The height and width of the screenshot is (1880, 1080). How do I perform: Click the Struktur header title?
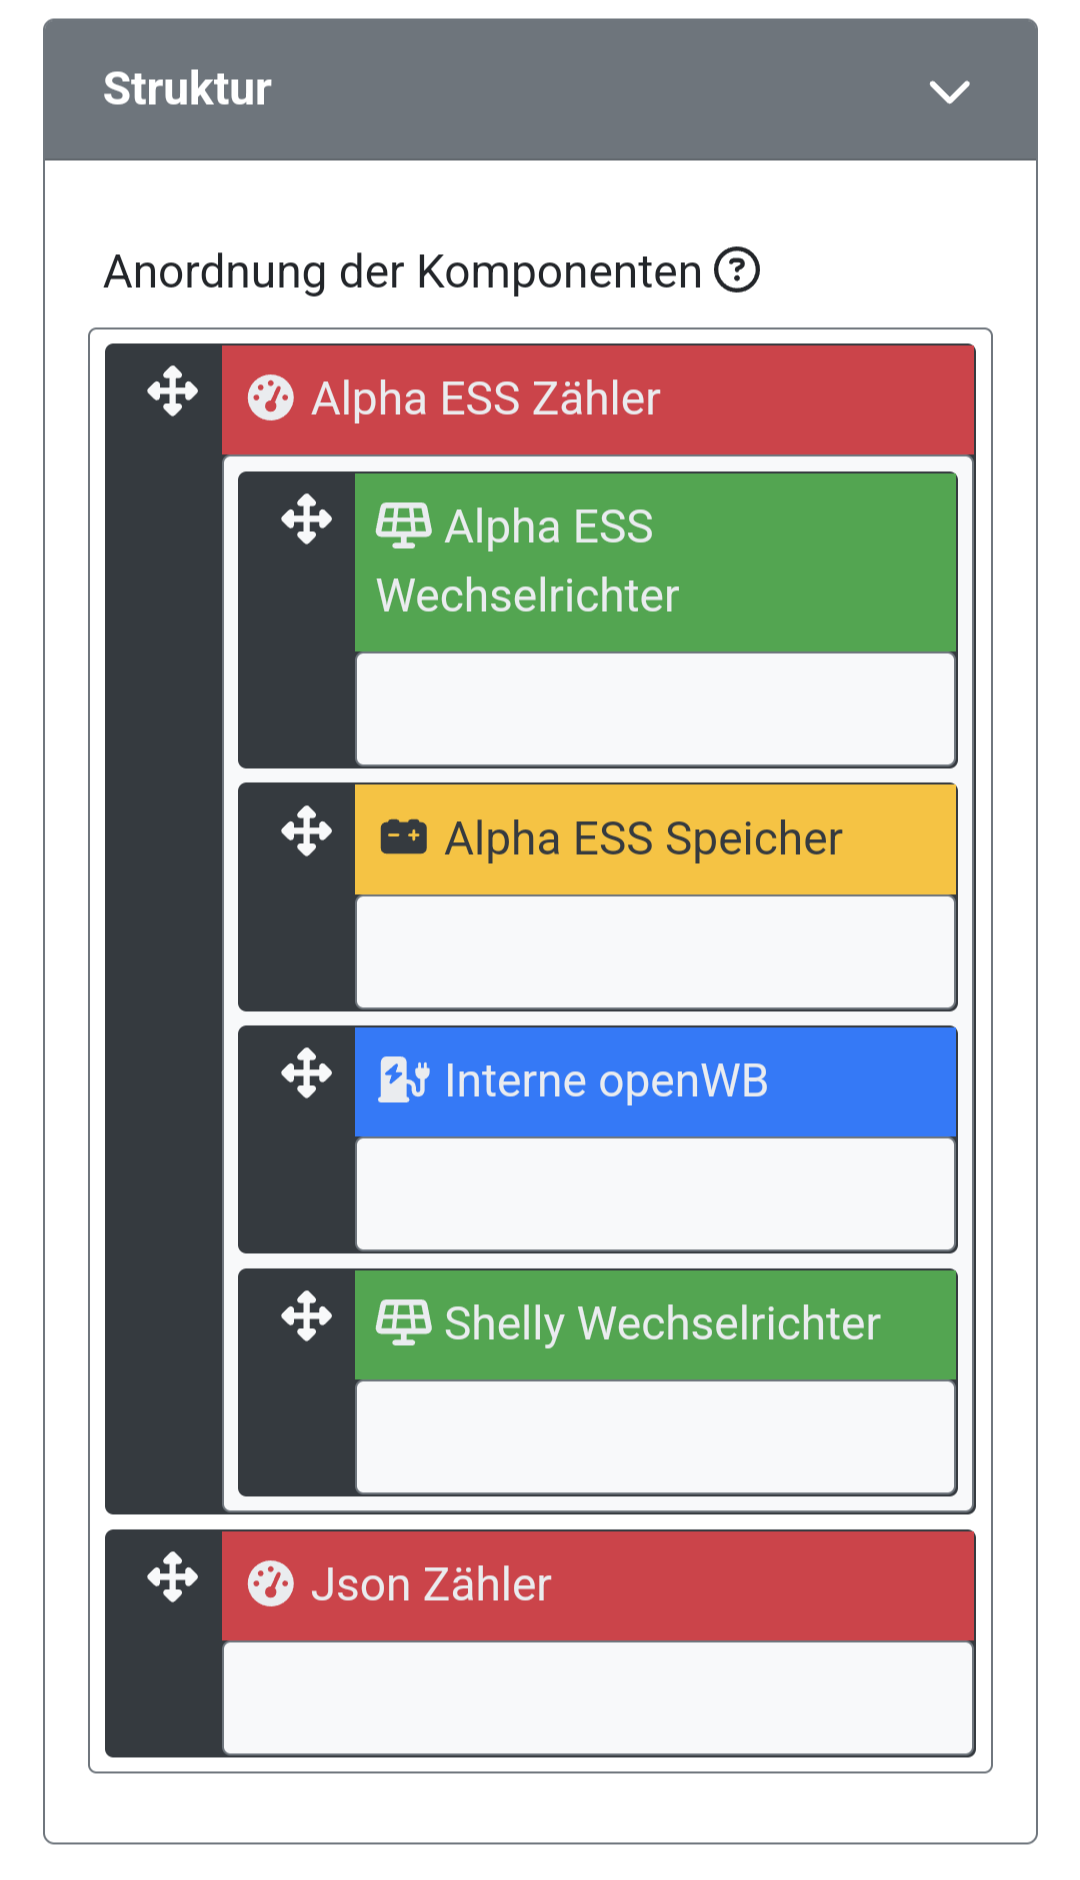187,89
